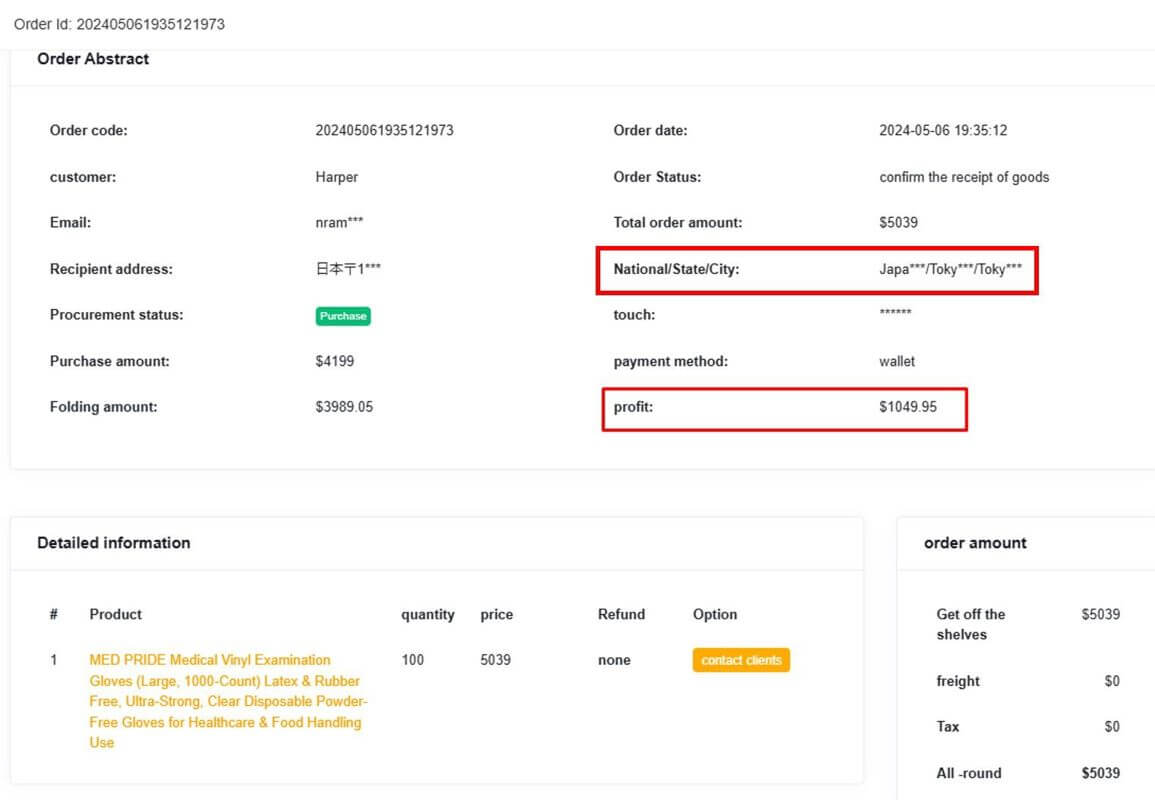Click the Detailed information section header
Image resolution: width=1155 pixels, height=800 pixels.
[x=113, y=542]
